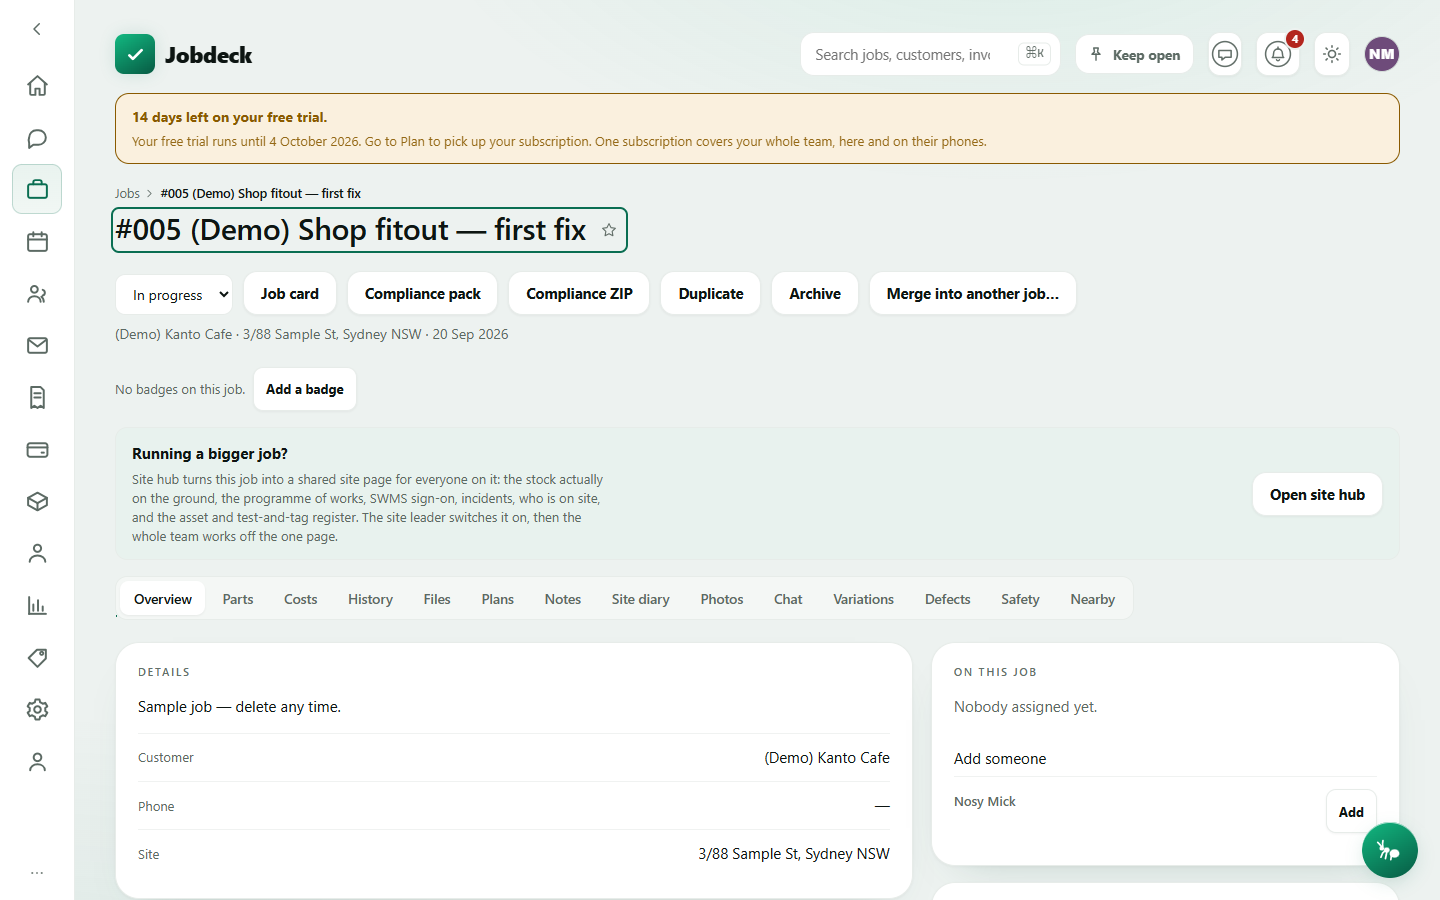The height and width of the screenshot is (900, 1440).
Task: Open the Files tab
Action: click(x=437, y=599)
